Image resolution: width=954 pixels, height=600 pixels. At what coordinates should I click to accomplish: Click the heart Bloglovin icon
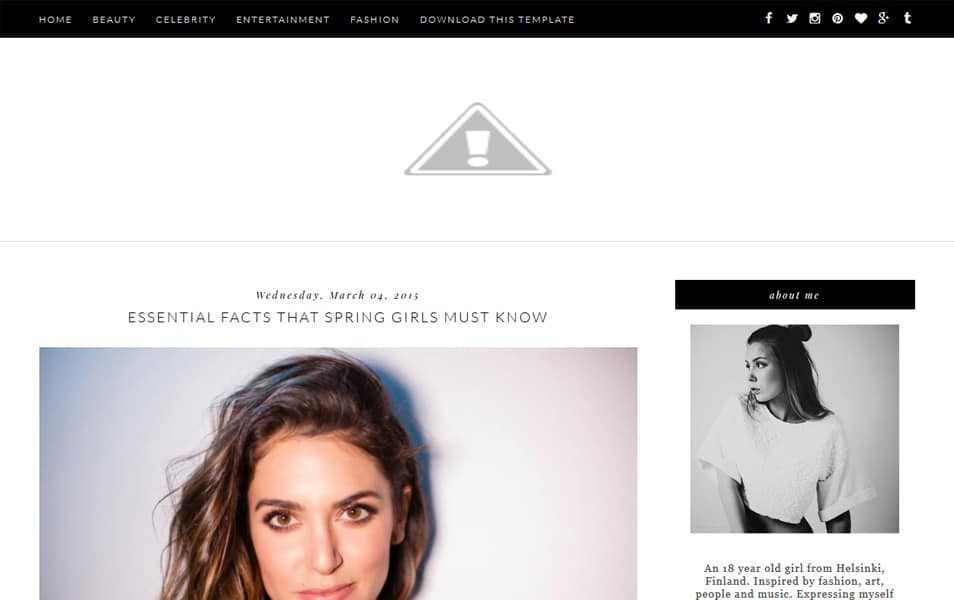click(x=860, y=18)
